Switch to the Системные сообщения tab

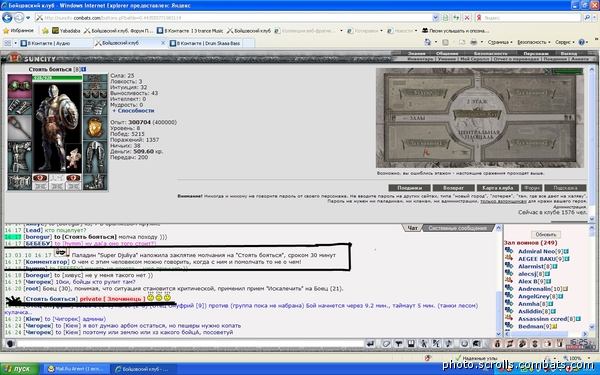coord(457,228)
